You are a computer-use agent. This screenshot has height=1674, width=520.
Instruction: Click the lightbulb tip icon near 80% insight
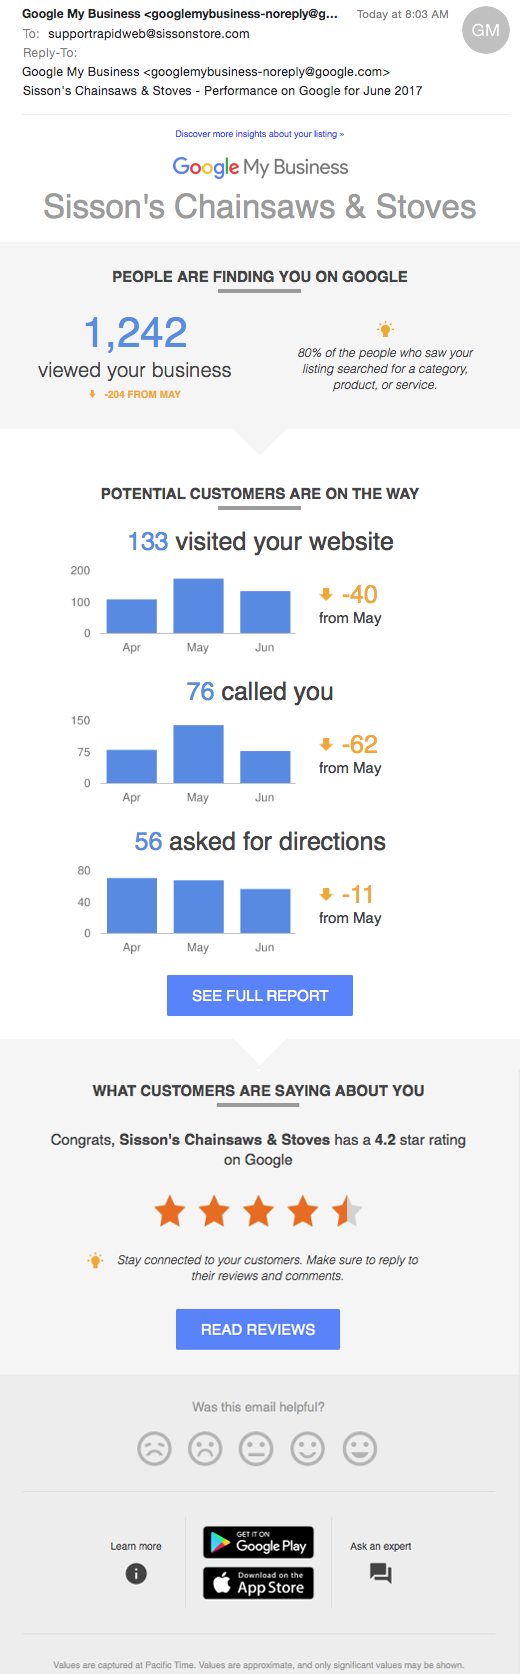[x=385, y=329]
